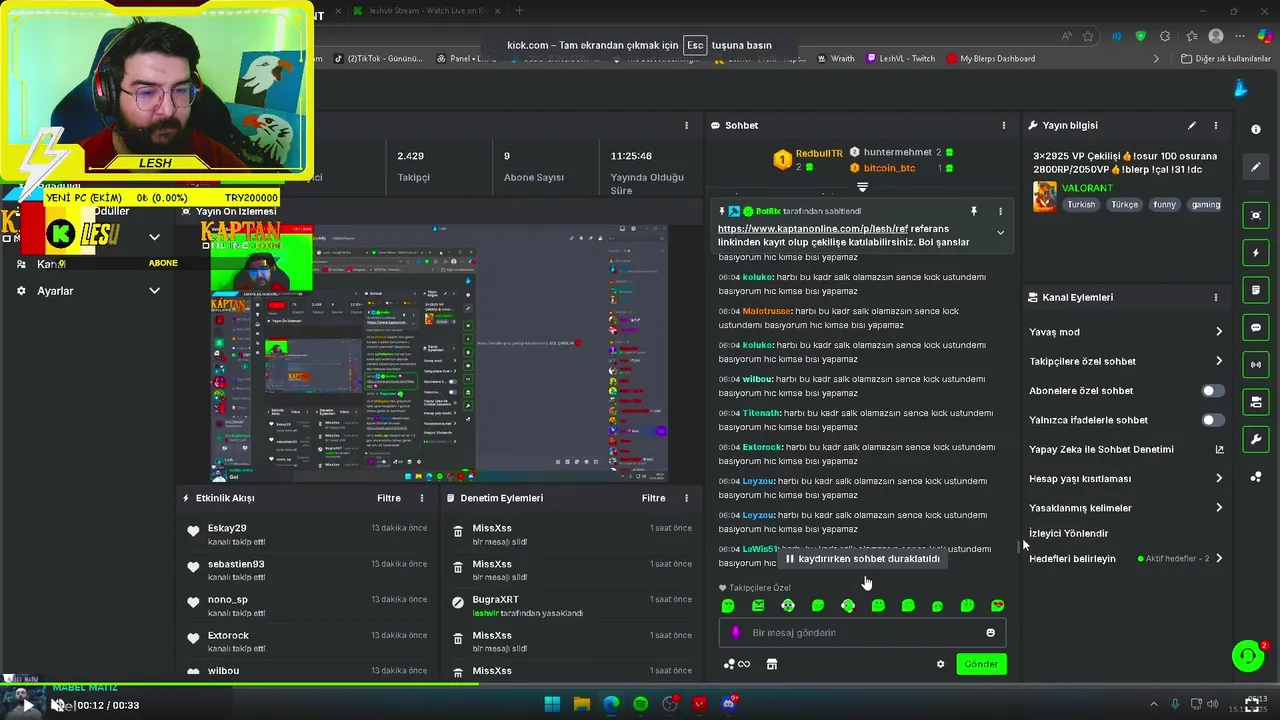The height and width of the screenshot is (720, 1280).
Task: Expand the Ayarlar sidebar section
Action: tap(154, 291)
